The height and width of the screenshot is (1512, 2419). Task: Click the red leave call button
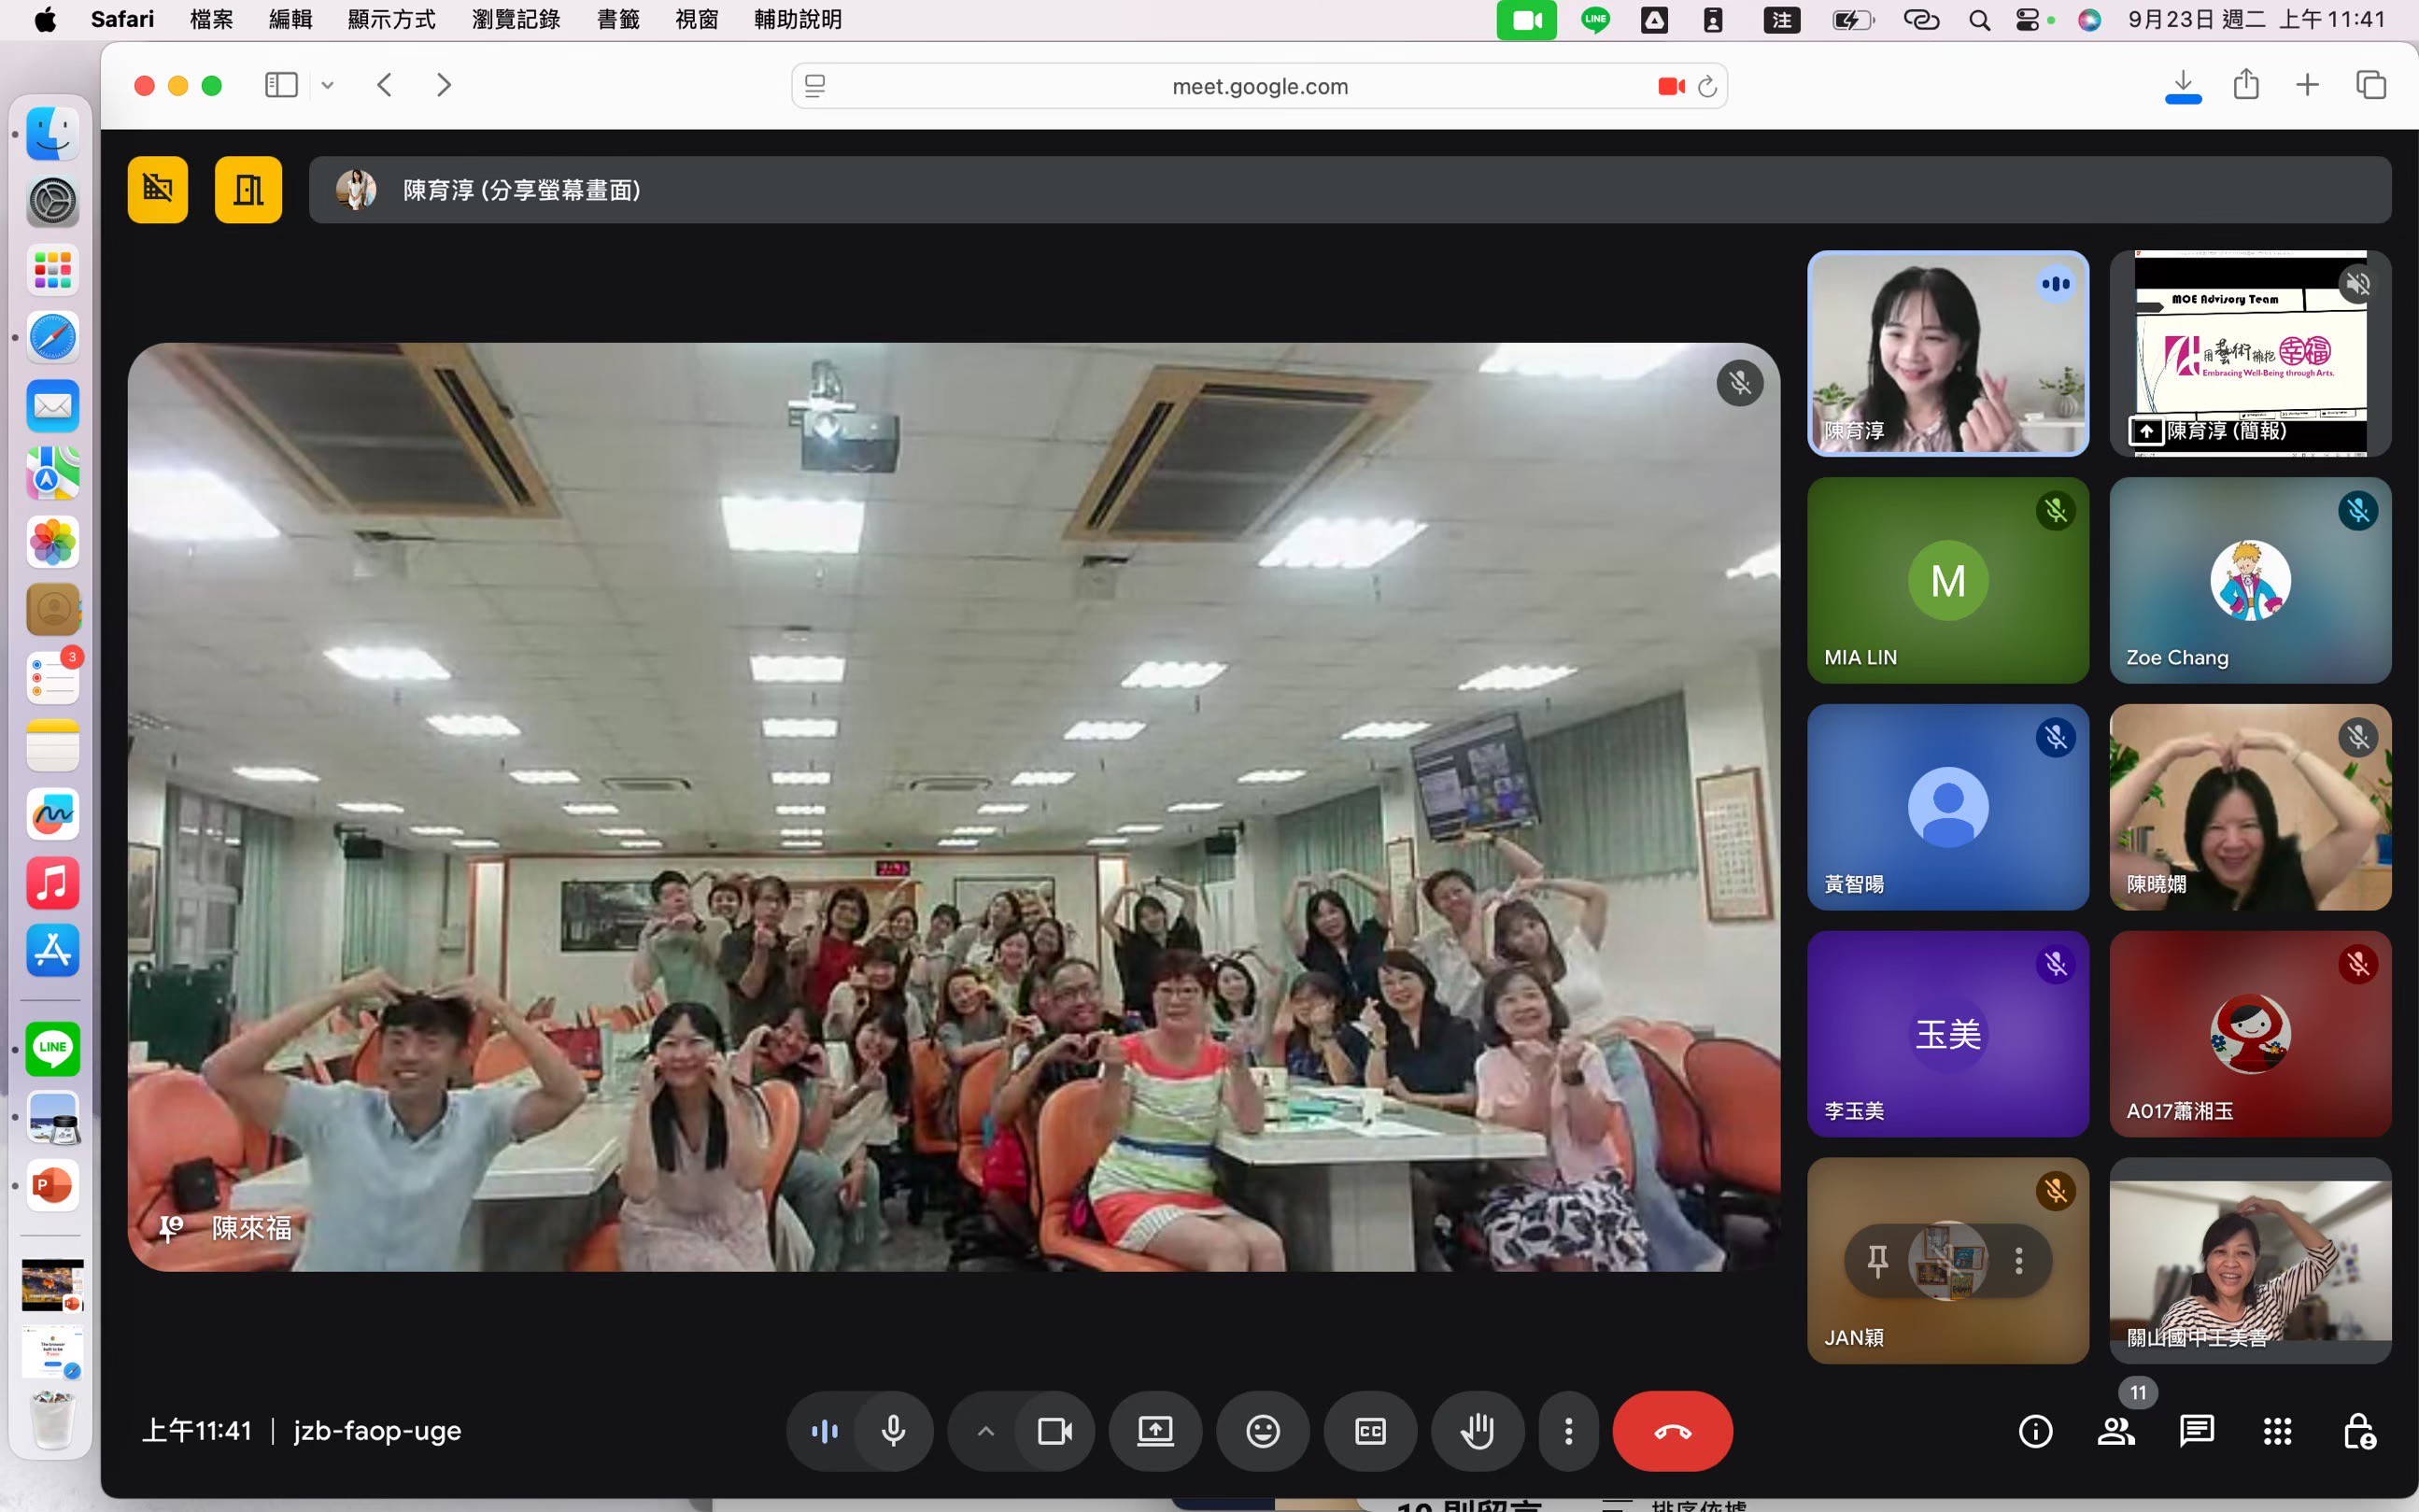[1672, 1431]
